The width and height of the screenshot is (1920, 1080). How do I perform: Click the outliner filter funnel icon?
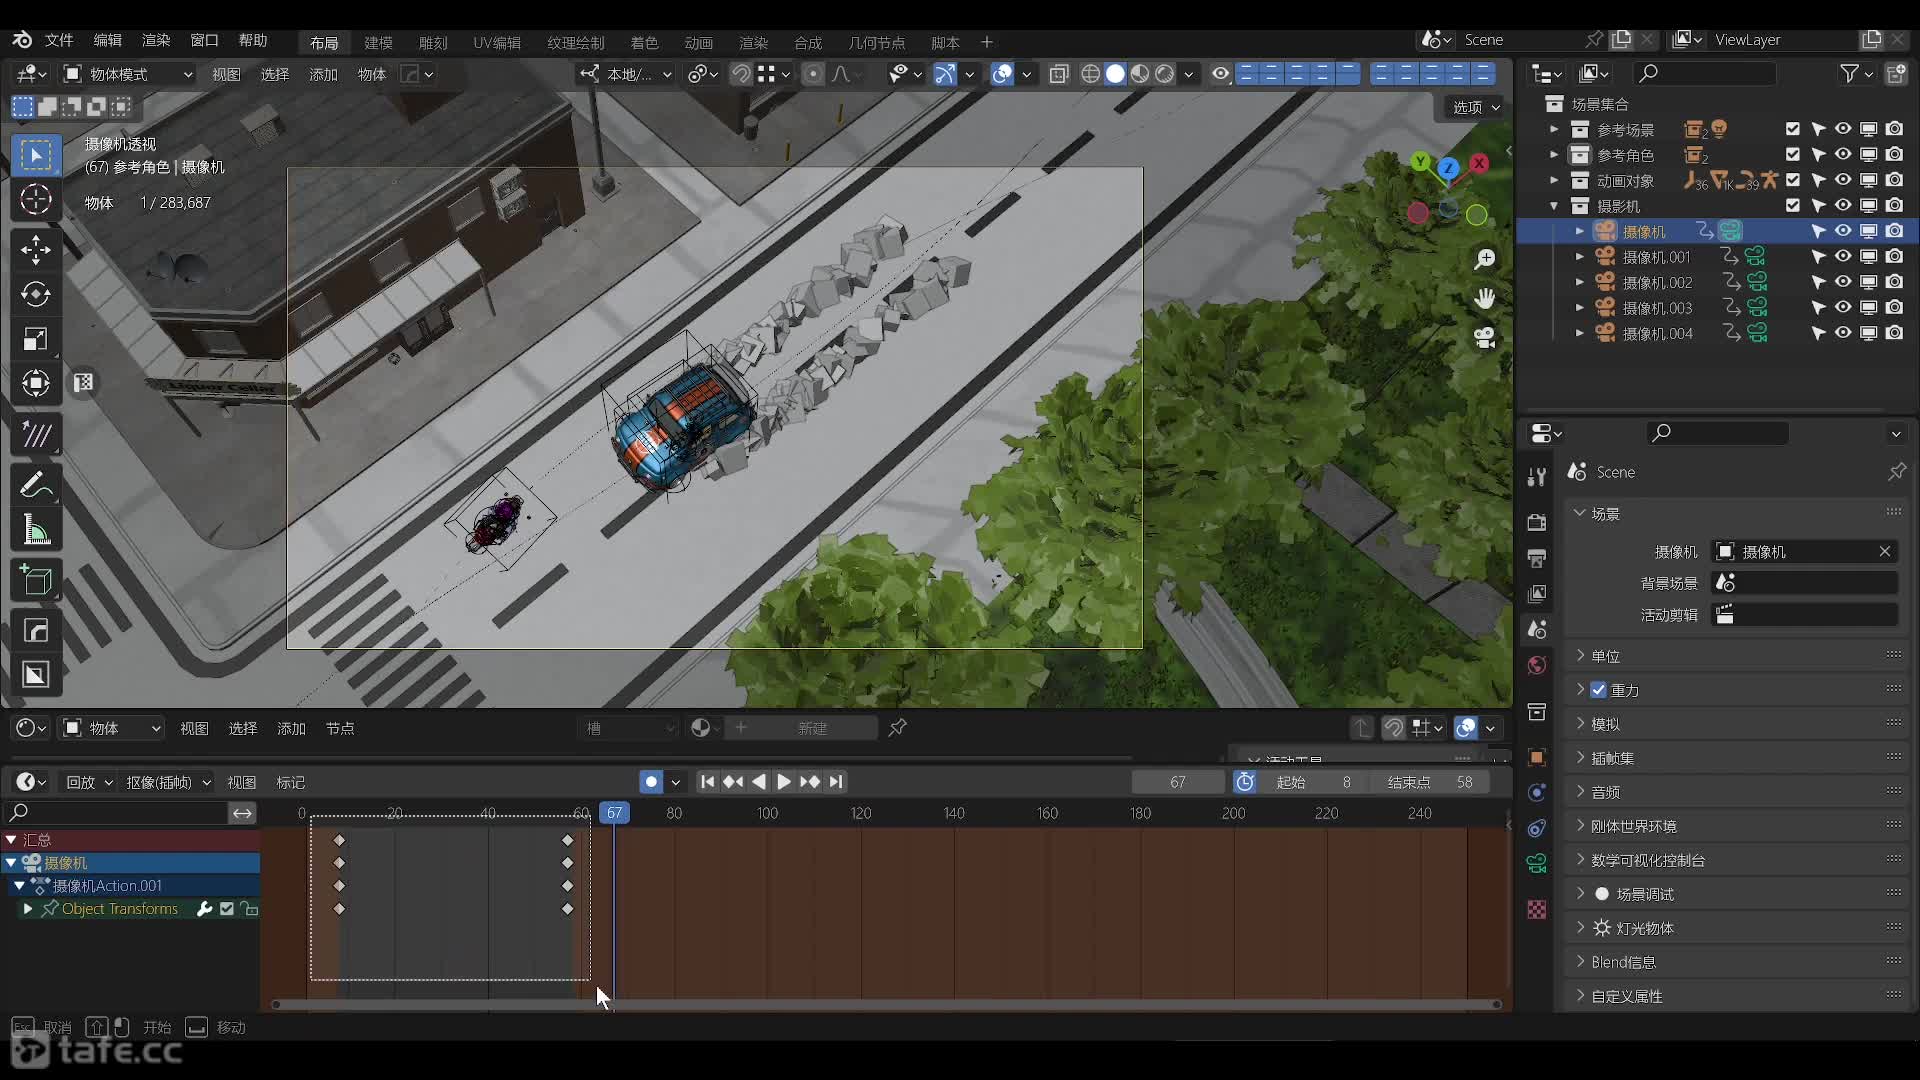point(1850,74)
